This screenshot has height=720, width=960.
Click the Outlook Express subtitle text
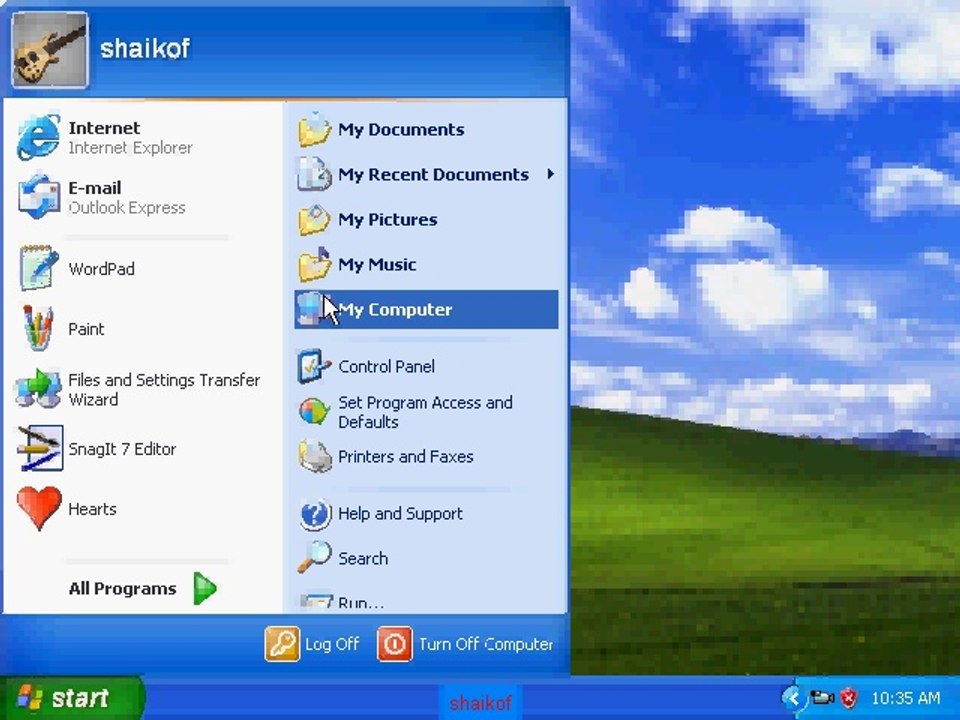[127, 208]
